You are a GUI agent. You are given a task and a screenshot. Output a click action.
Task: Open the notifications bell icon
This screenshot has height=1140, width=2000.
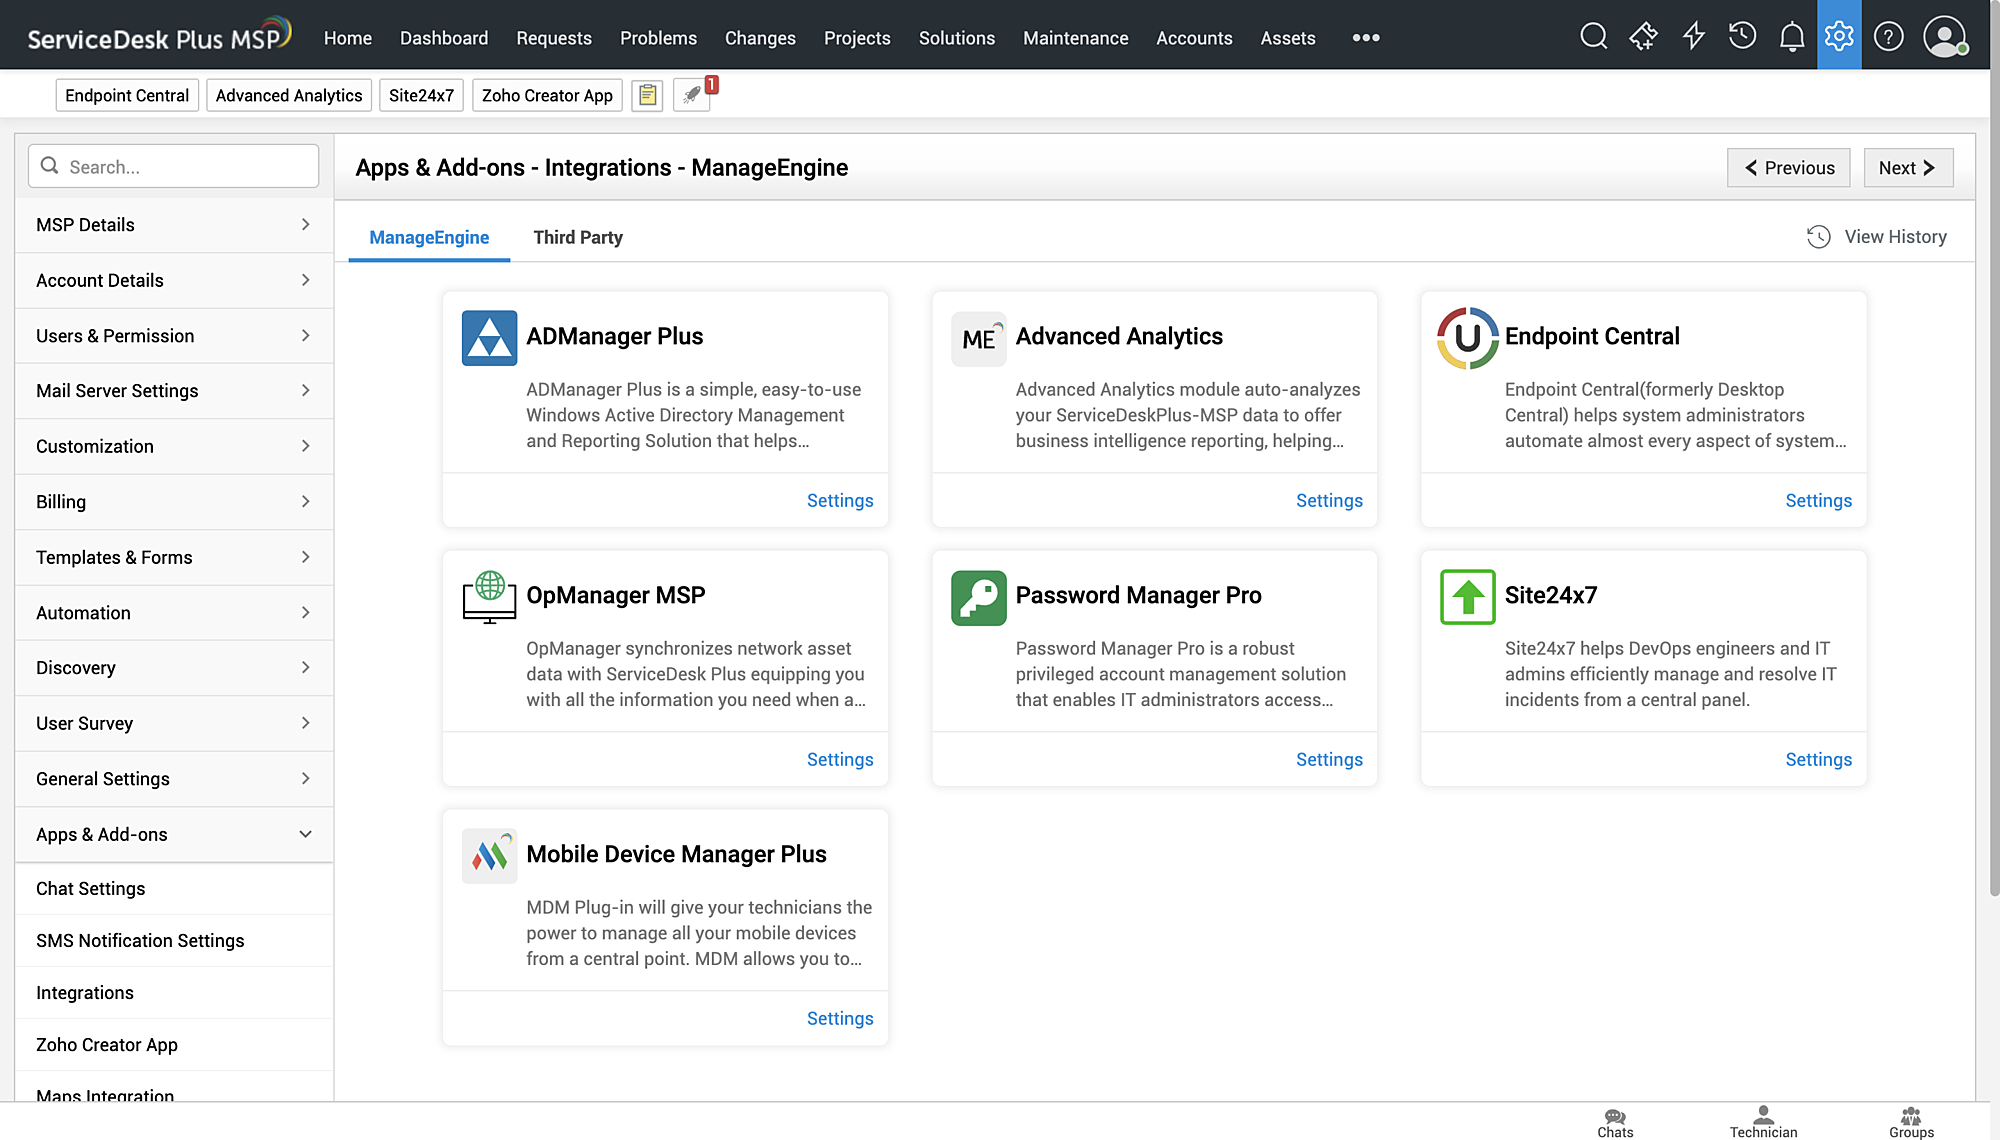coord(1791,37)
